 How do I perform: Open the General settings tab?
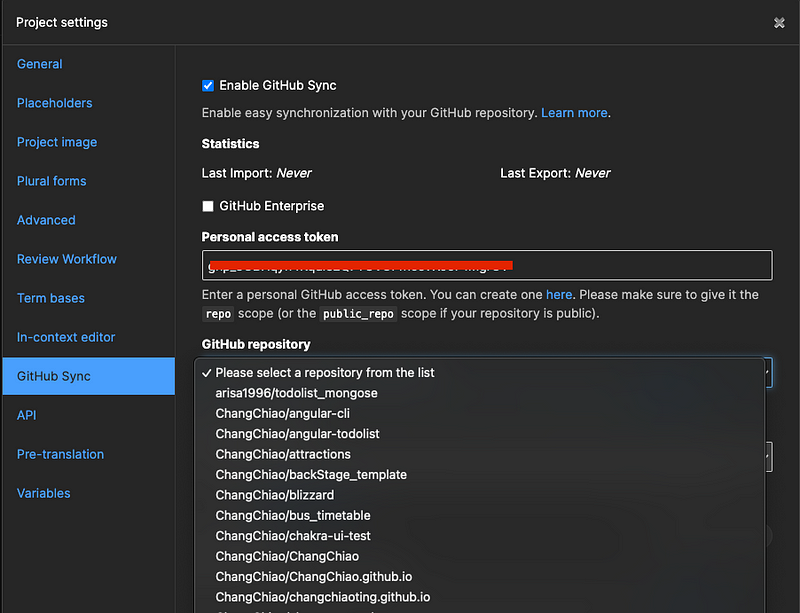[x=40, y=64]
